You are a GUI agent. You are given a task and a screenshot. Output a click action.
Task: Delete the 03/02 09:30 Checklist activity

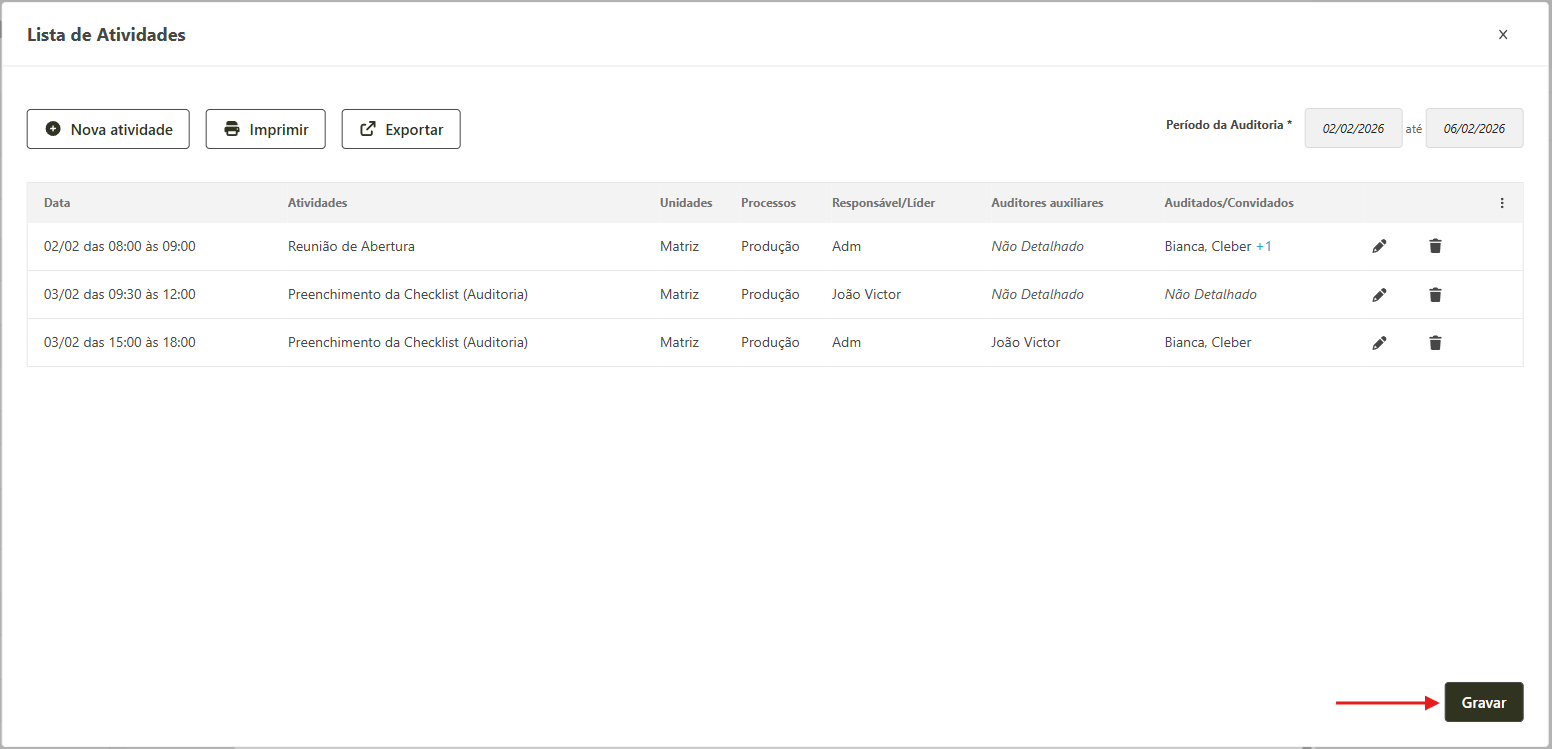(x=1435, y=294)
